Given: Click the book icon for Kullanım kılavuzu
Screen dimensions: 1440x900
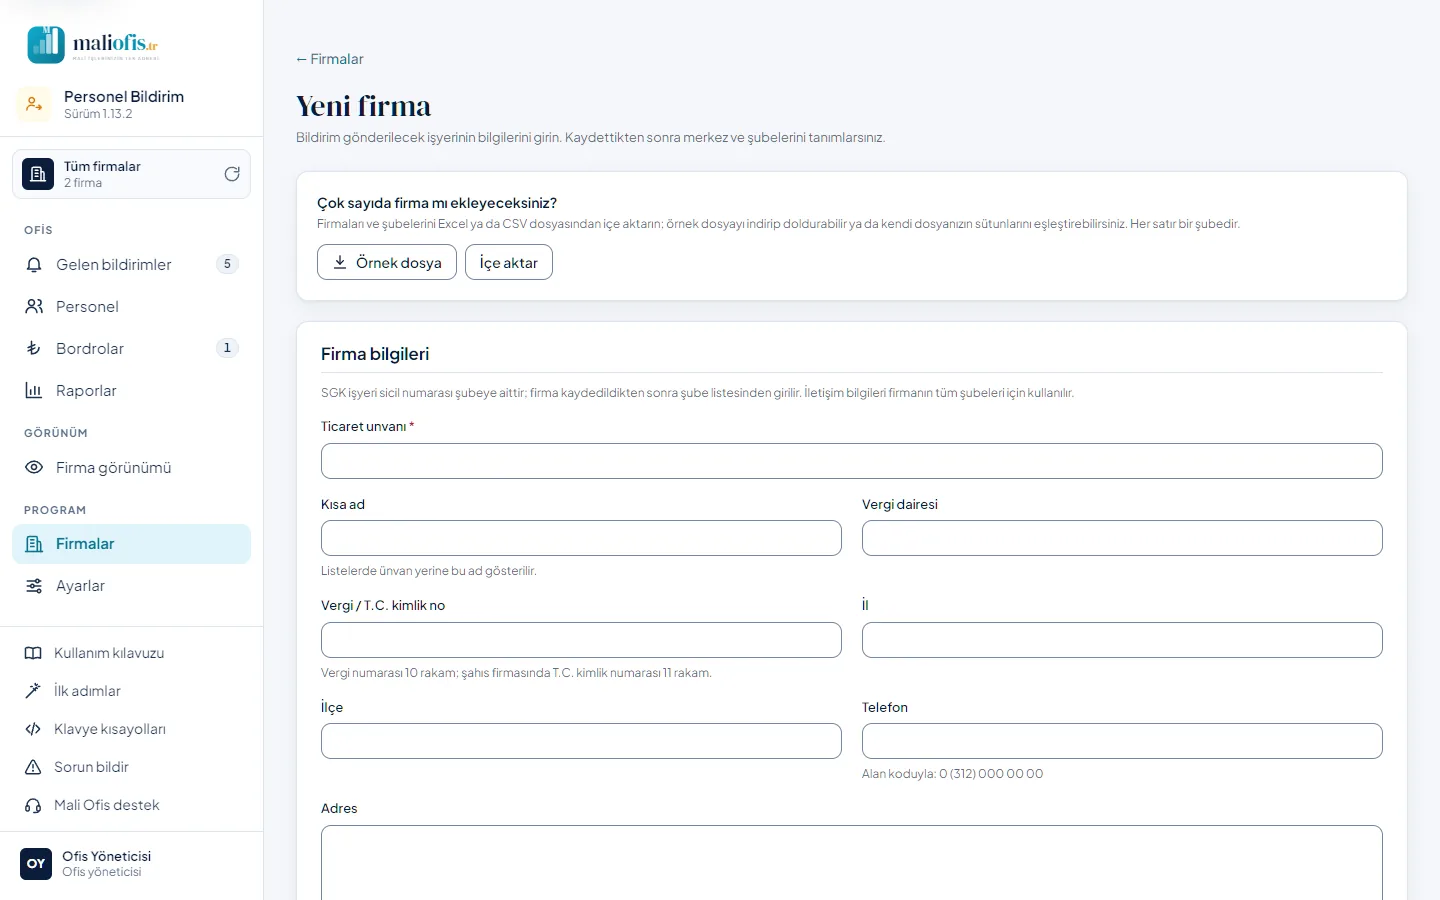Looking at the screenshot, I should [x=33, y=653].
